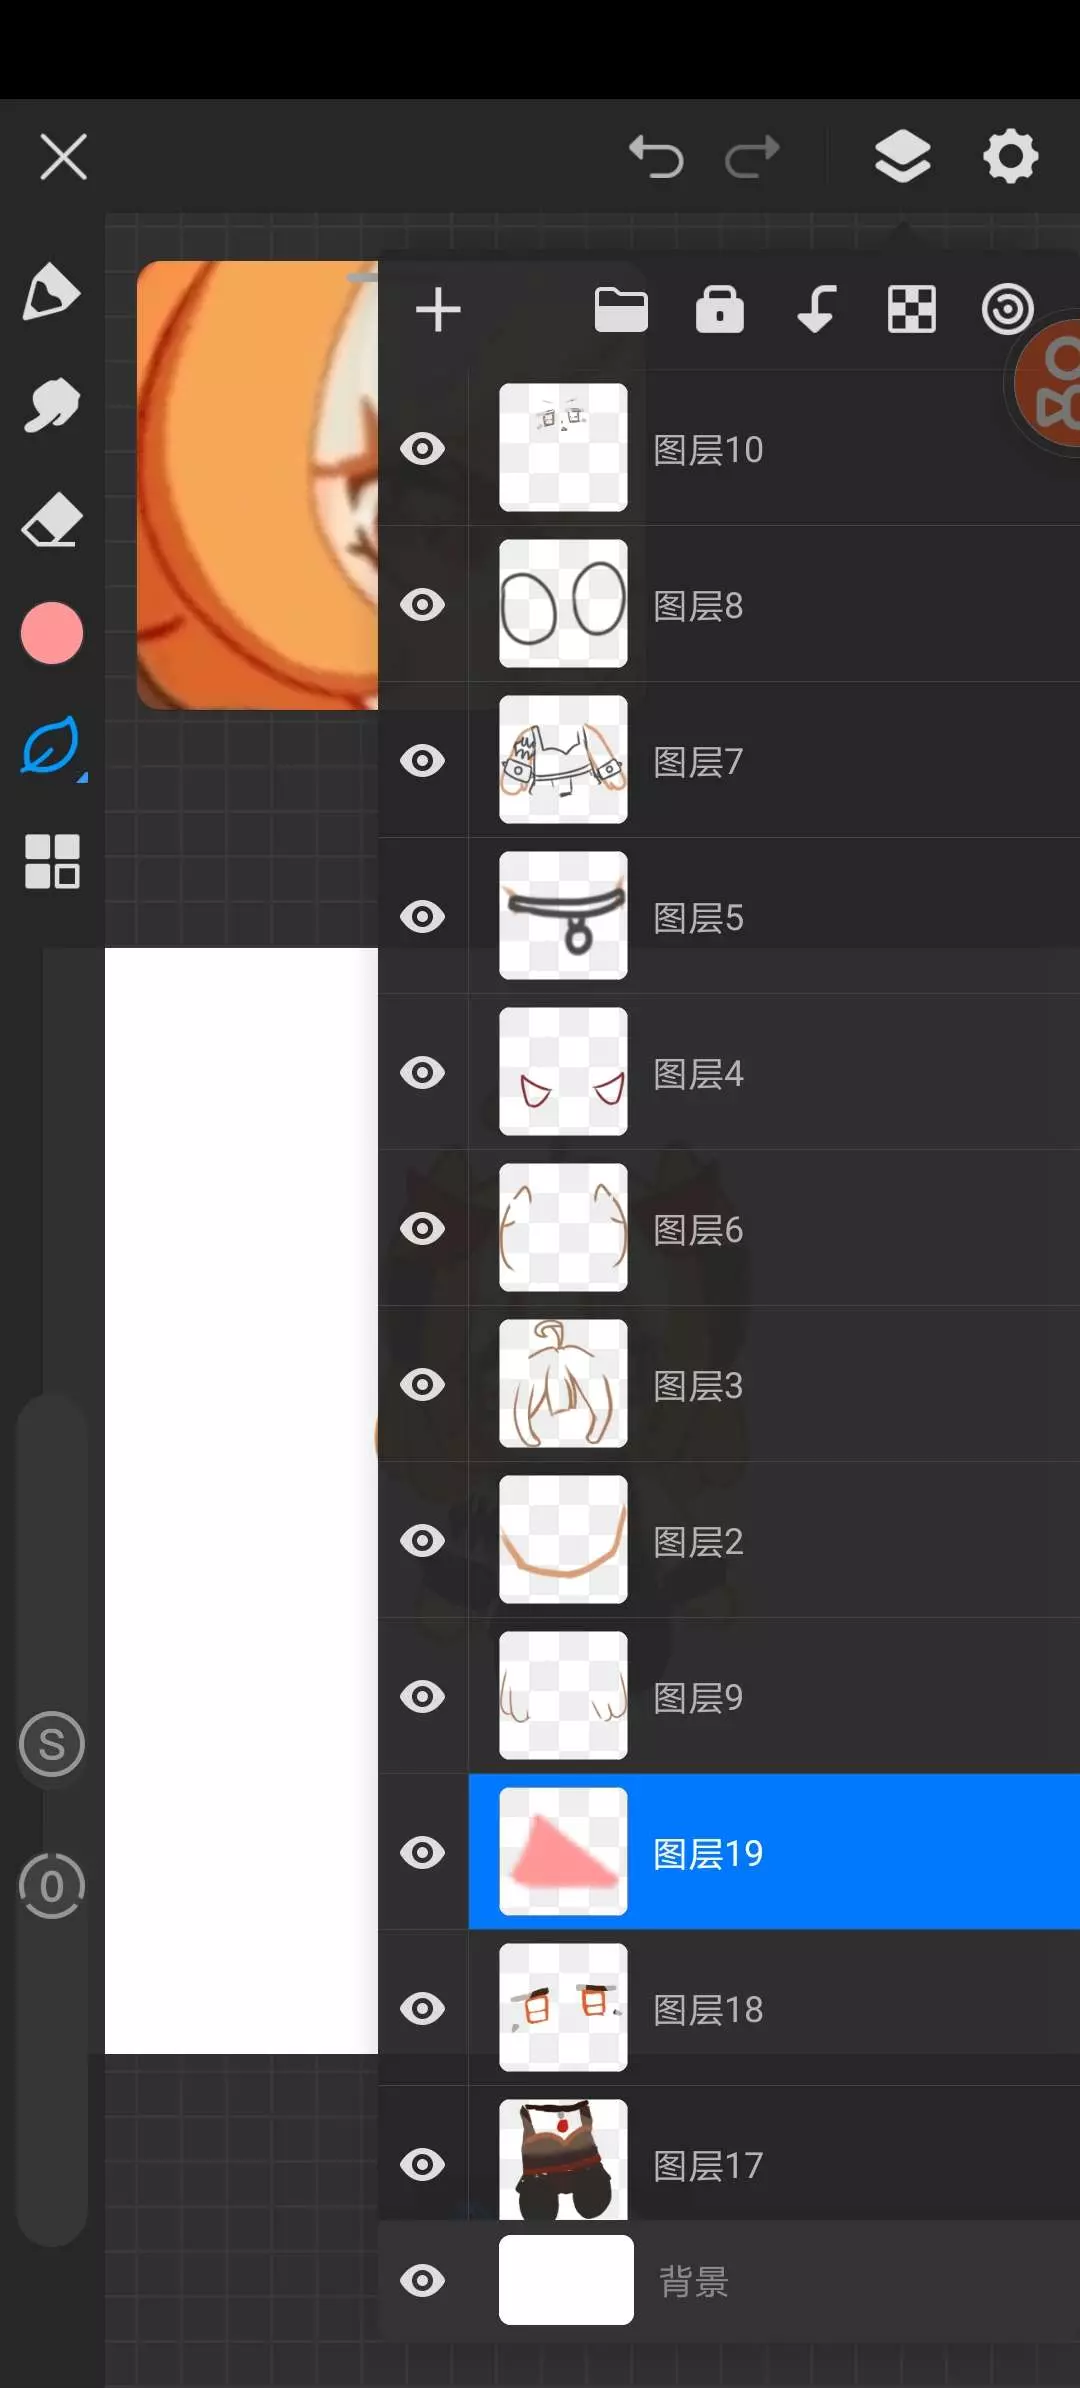Close the canvas with the X button

tap(64, 157)
